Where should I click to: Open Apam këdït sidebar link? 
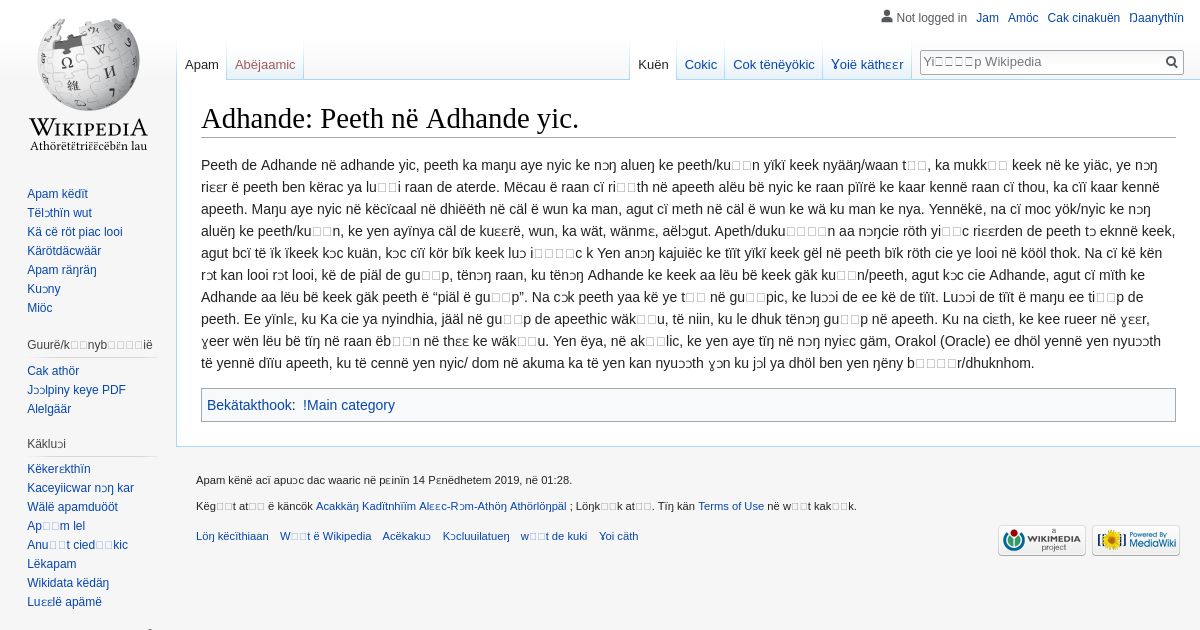57,194
